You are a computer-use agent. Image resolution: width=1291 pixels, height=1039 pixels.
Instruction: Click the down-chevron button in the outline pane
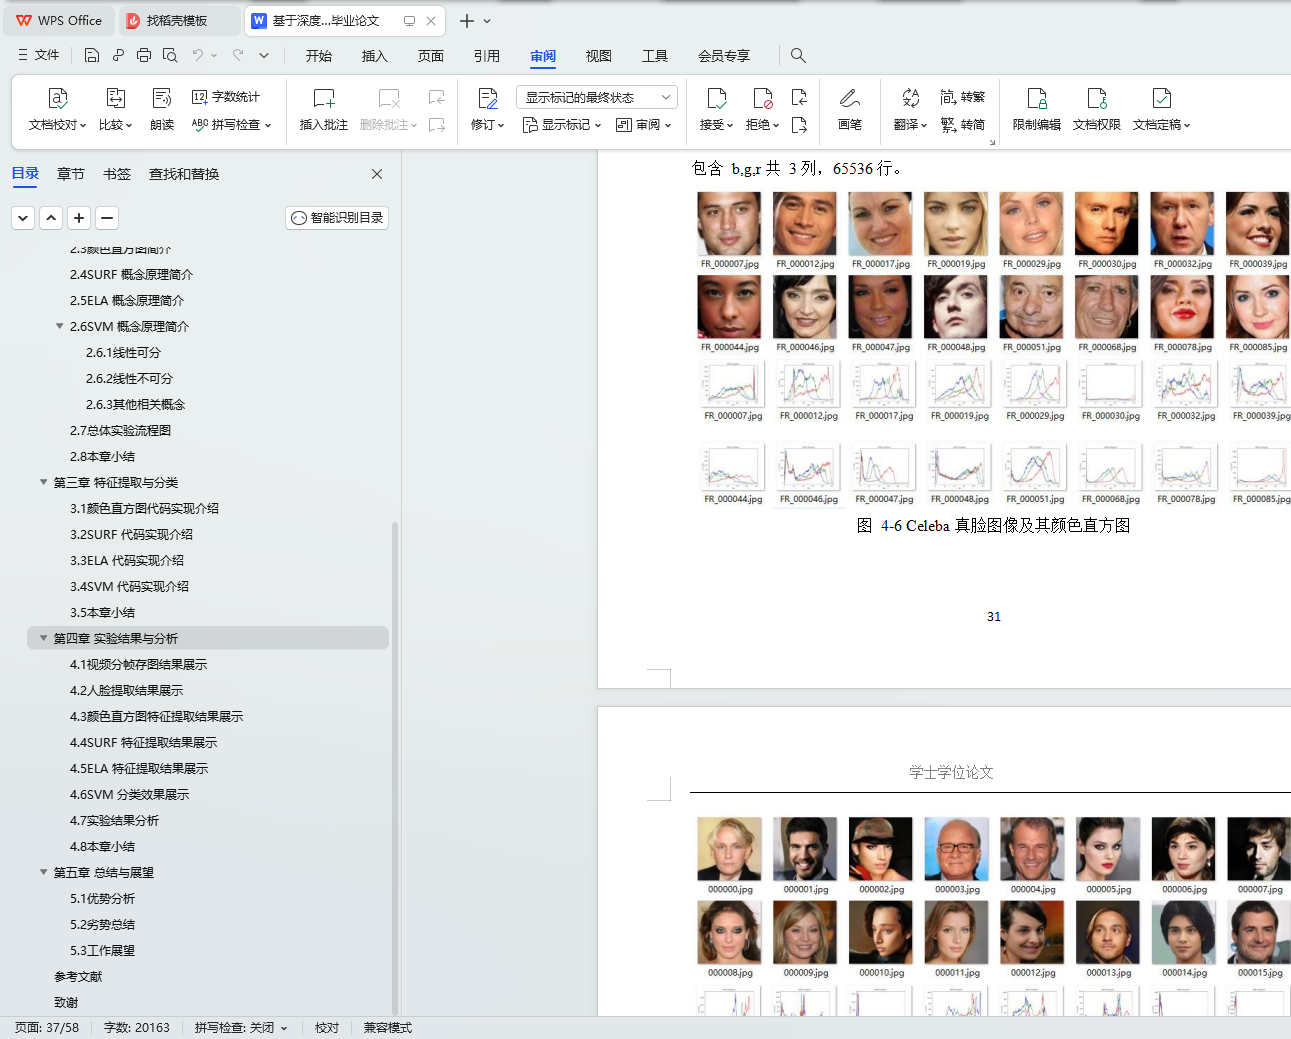23,218
